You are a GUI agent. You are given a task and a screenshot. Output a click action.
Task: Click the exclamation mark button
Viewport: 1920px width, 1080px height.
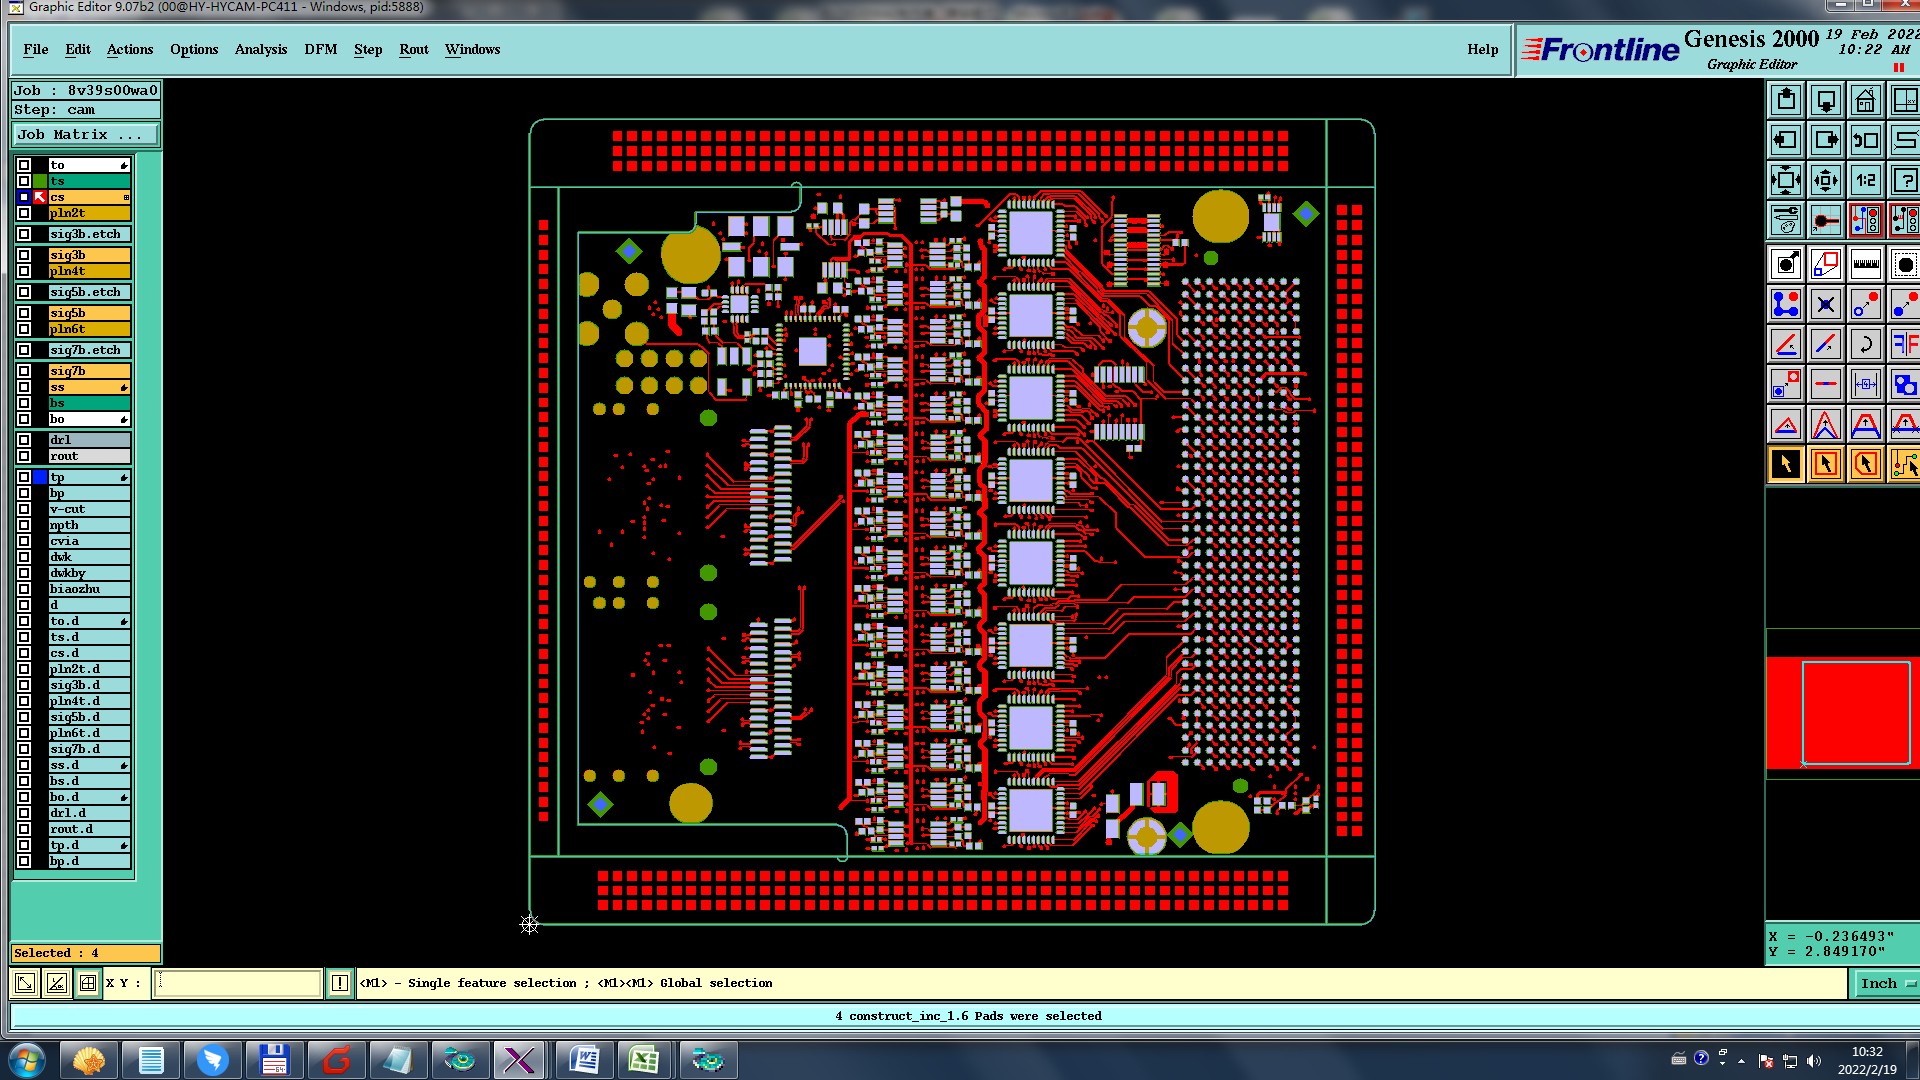coord(340,984)
